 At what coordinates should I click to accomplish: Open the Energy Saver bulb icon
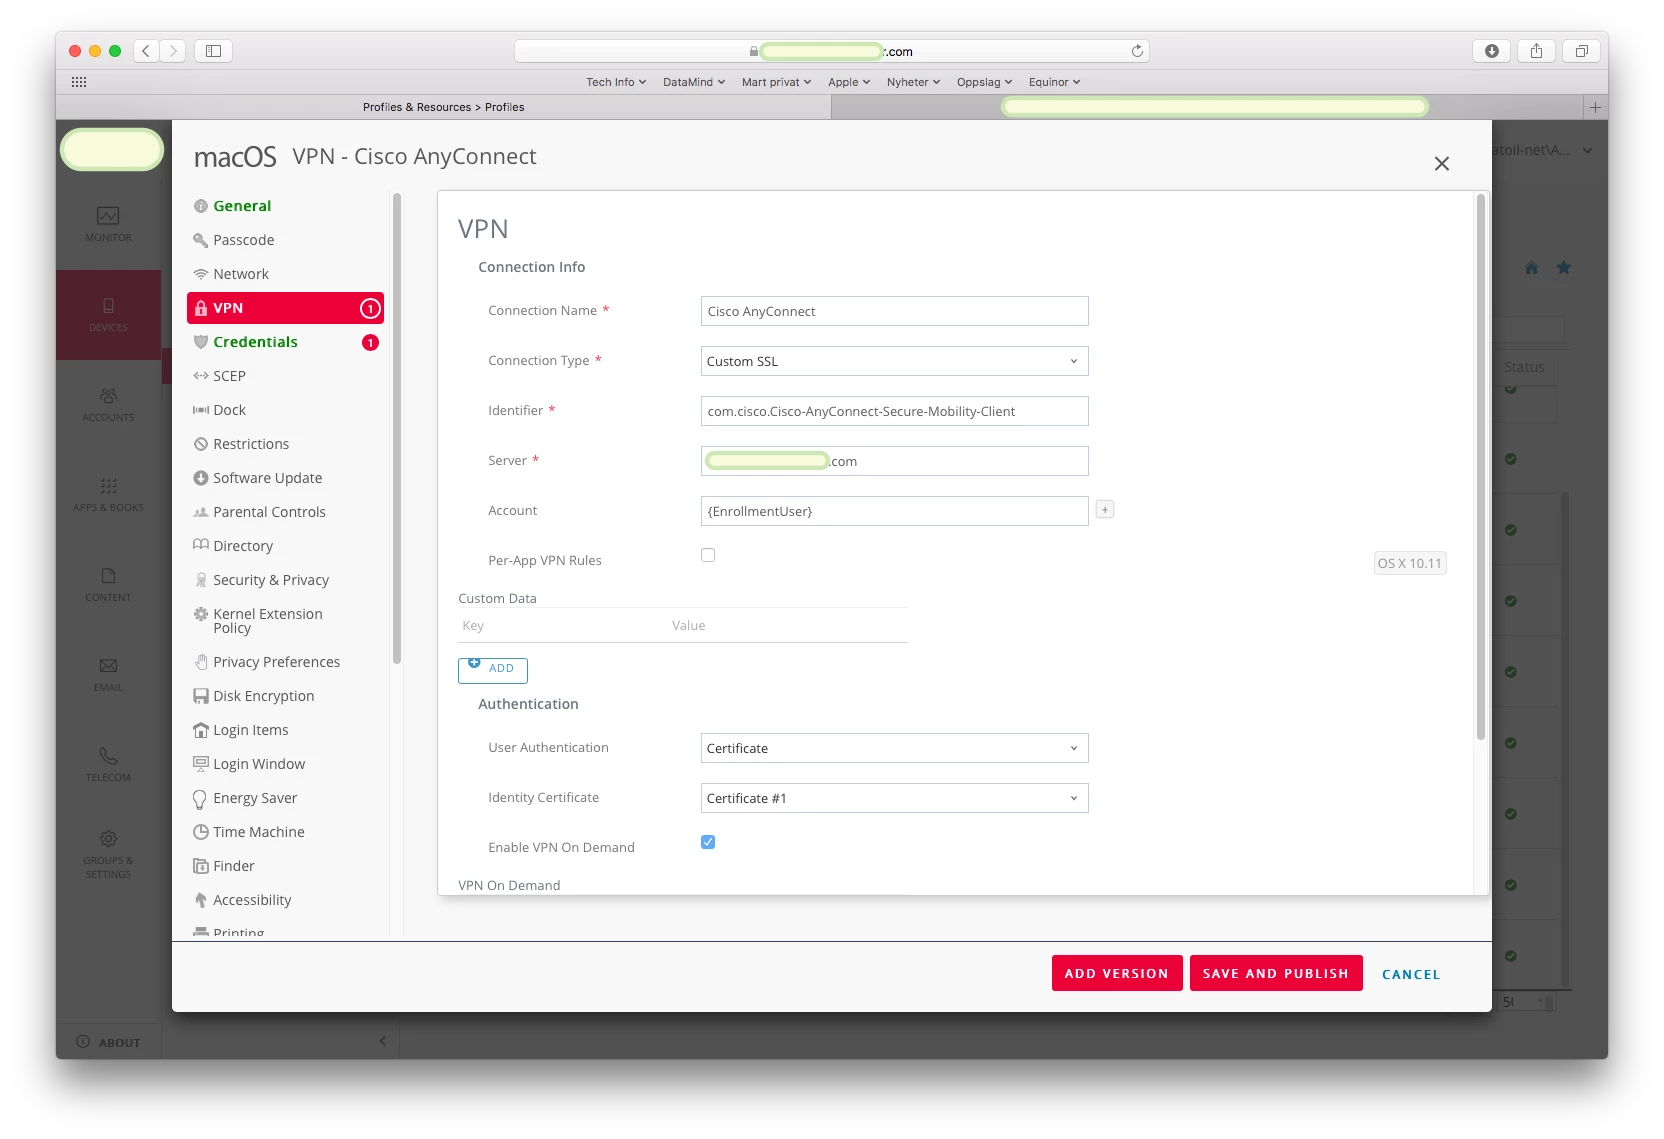[x=200, y=798]
